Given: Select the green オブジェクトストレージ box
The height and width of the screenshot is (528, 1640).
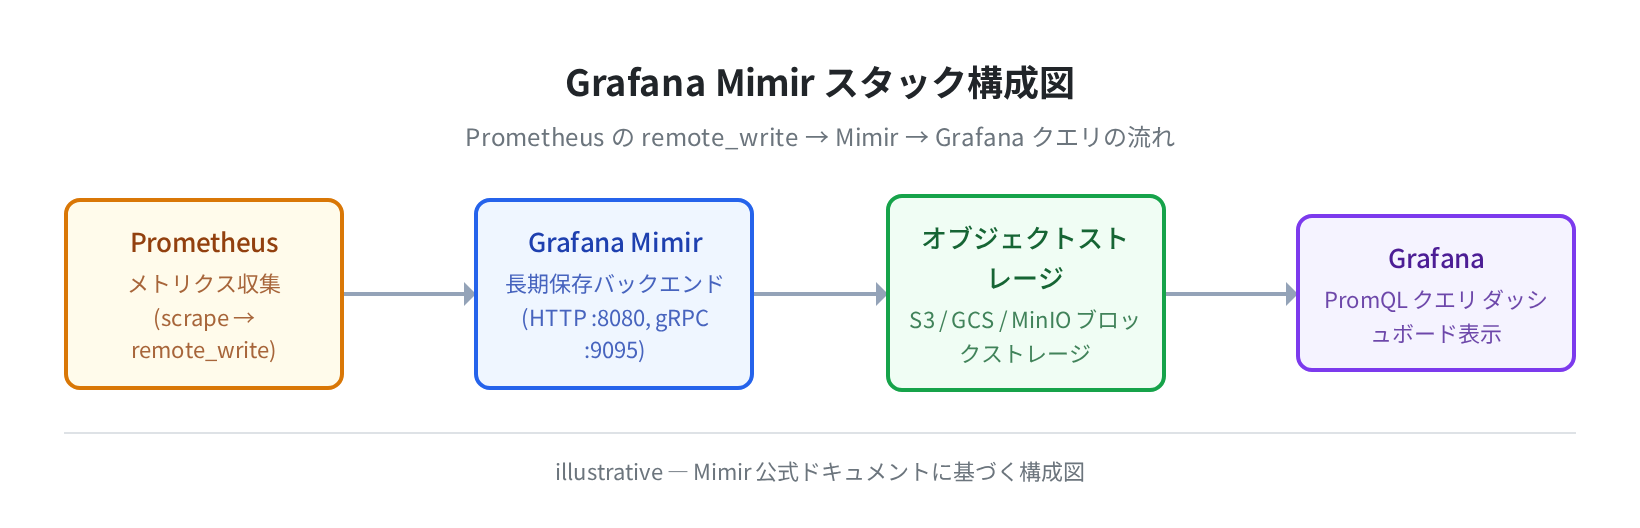Looking at the screenshot, I should [1026, 293].
